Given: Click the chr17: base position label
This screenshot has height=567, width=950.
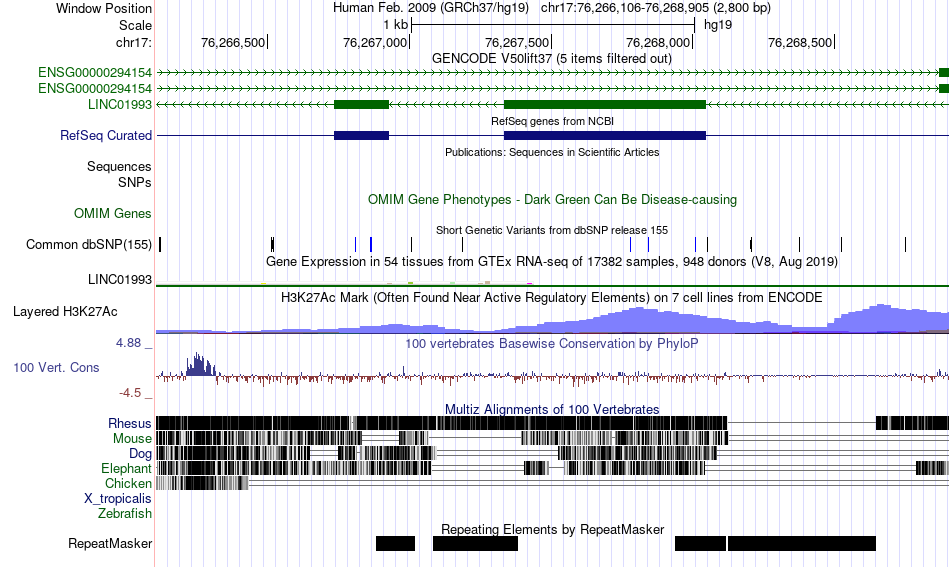Looking at the screenshot, I should pos(134,42).
